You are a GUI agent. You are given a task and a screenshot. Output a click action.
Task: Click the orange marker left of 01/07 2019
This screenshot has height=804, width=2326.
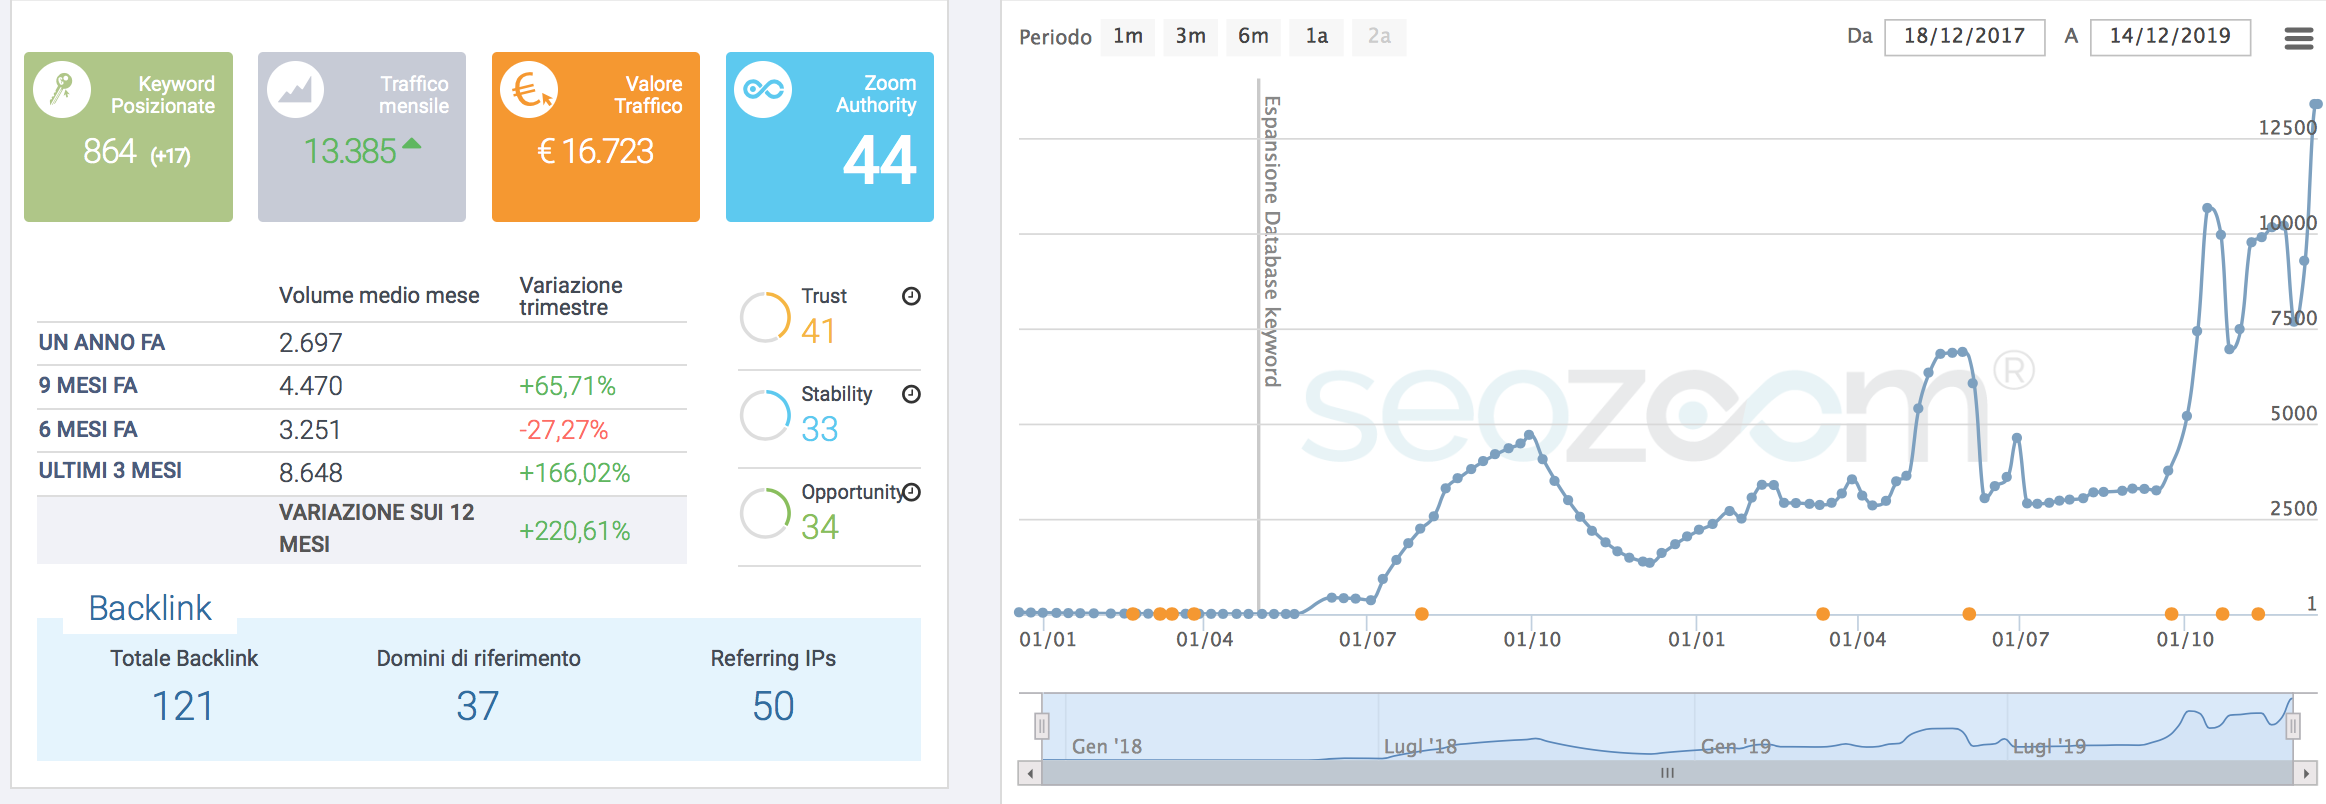(1969, 614)
